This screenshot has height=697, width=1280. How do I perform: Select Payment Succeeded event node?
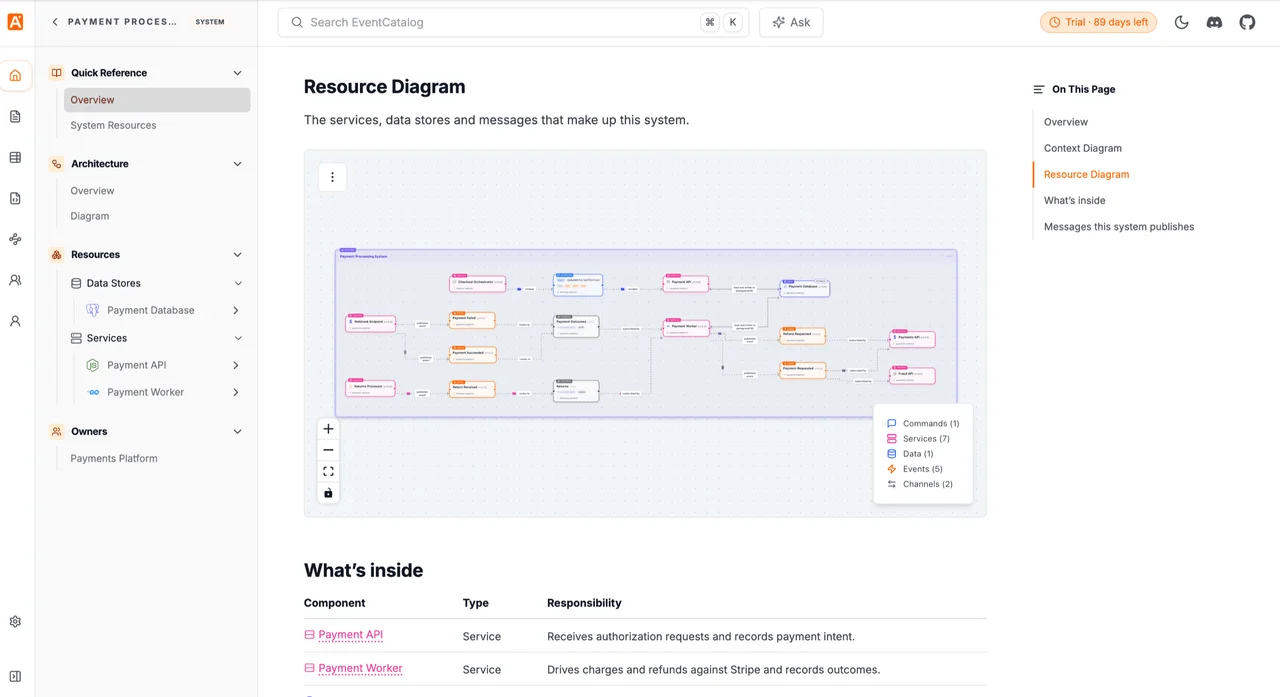click(472, 353)
